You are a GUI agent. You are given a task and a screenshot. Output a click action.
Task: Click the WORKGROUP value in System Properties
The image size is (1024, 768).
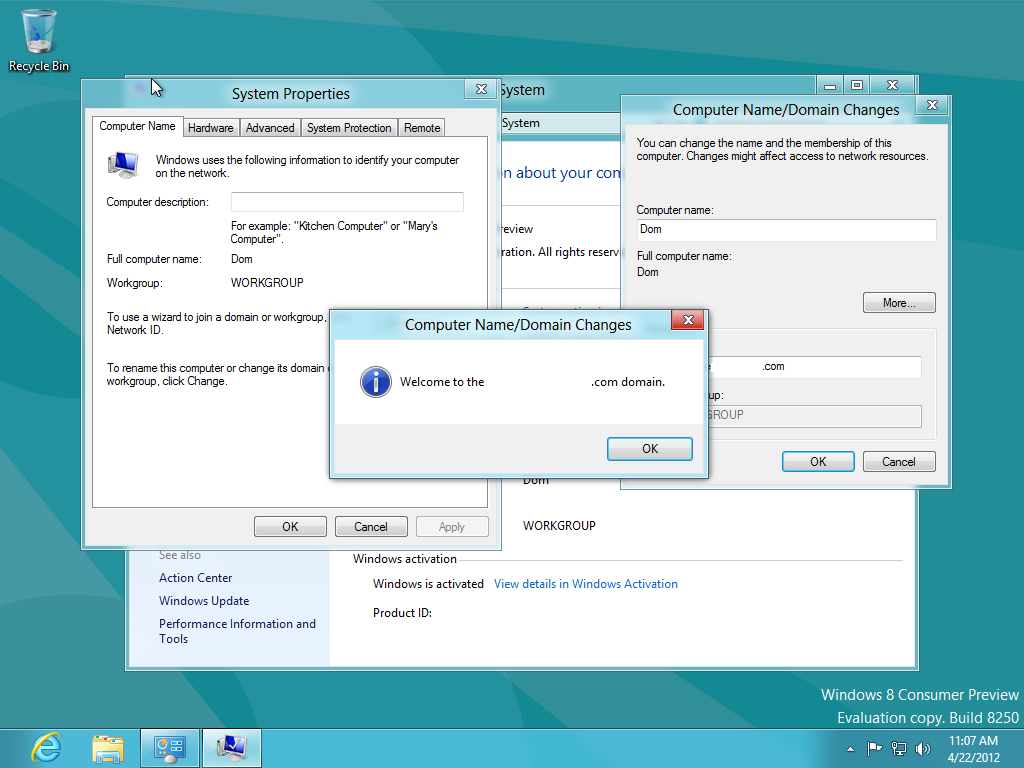[x=267, y=283]
